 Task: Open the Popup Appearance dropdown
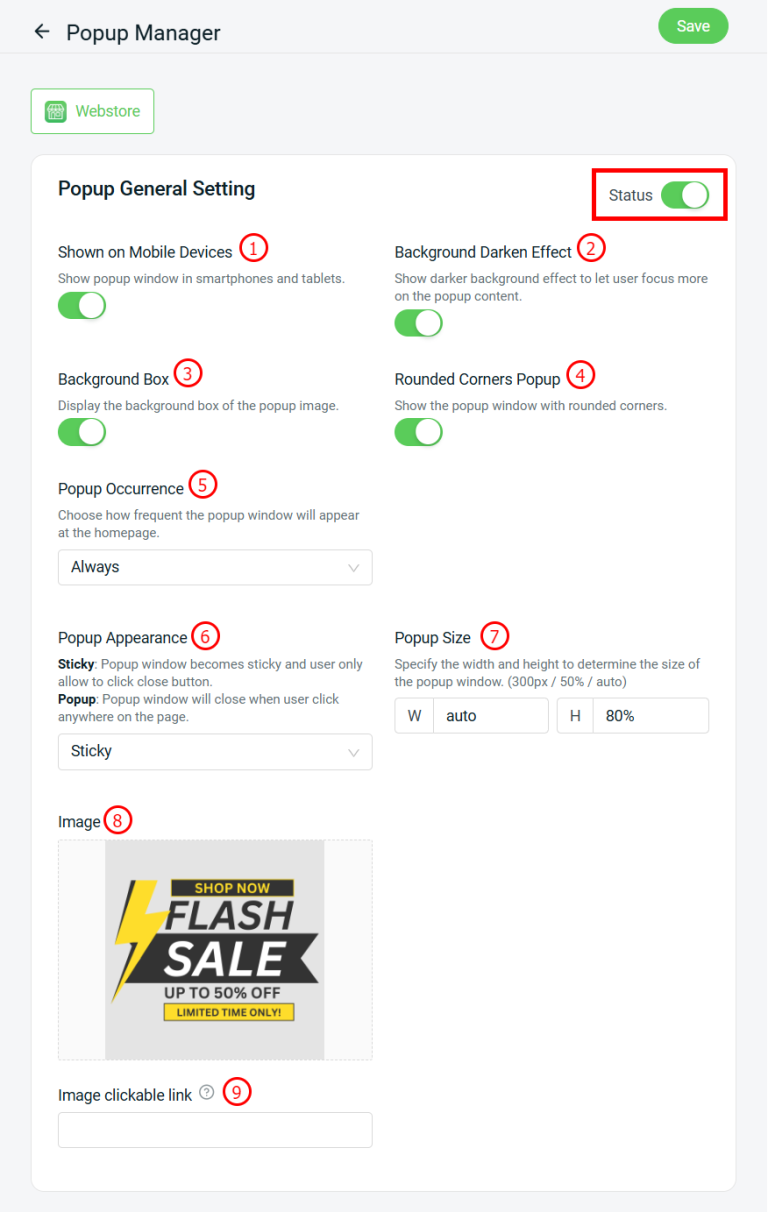point(215,751)
